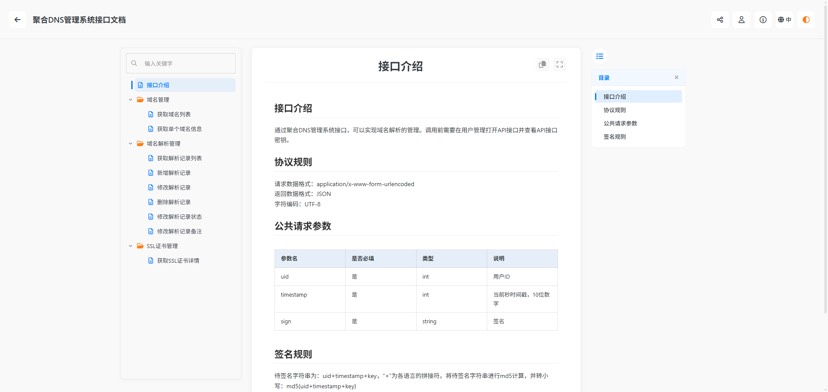
Task: Click file icon beside 修改解析记录状态
Action: coord(150,217)
